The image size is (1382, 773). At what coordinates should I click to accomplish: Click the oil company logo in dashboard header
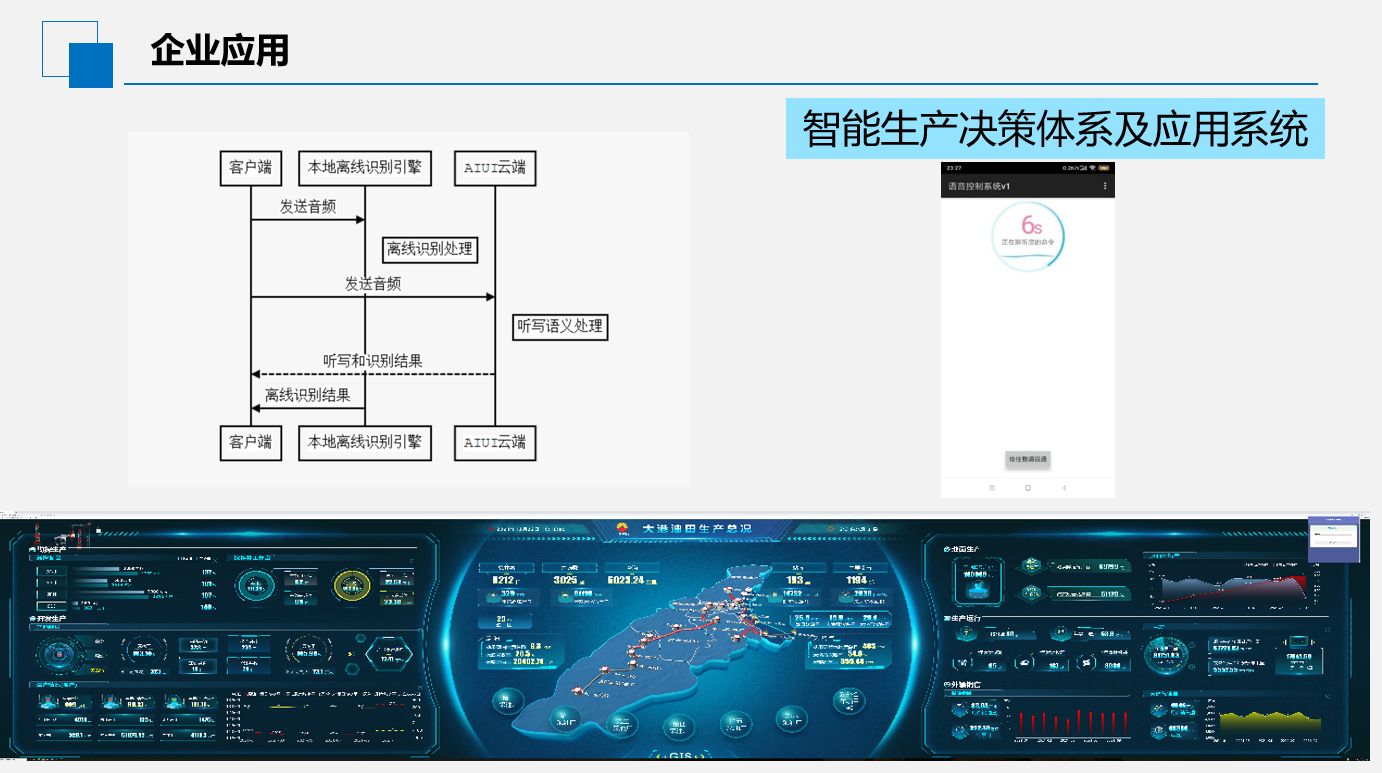pyautogui.click(x=625, y=529)
